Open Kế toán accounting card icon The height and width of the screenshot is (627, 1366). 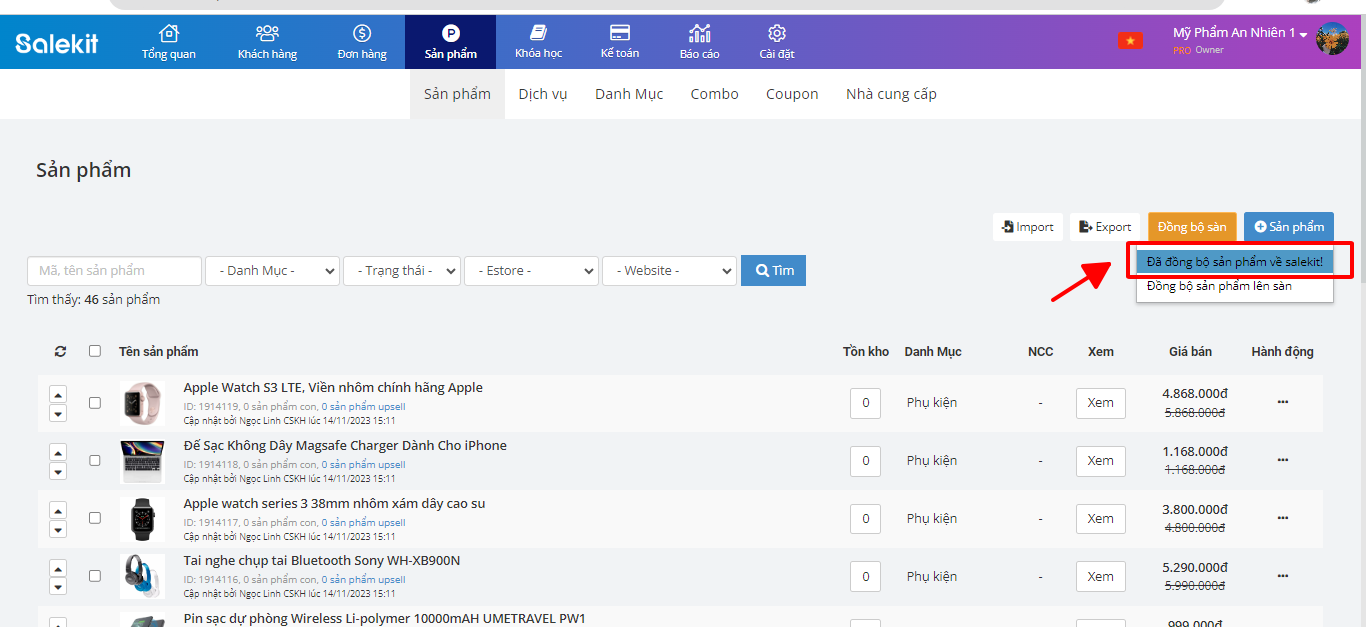click(619, 33)
